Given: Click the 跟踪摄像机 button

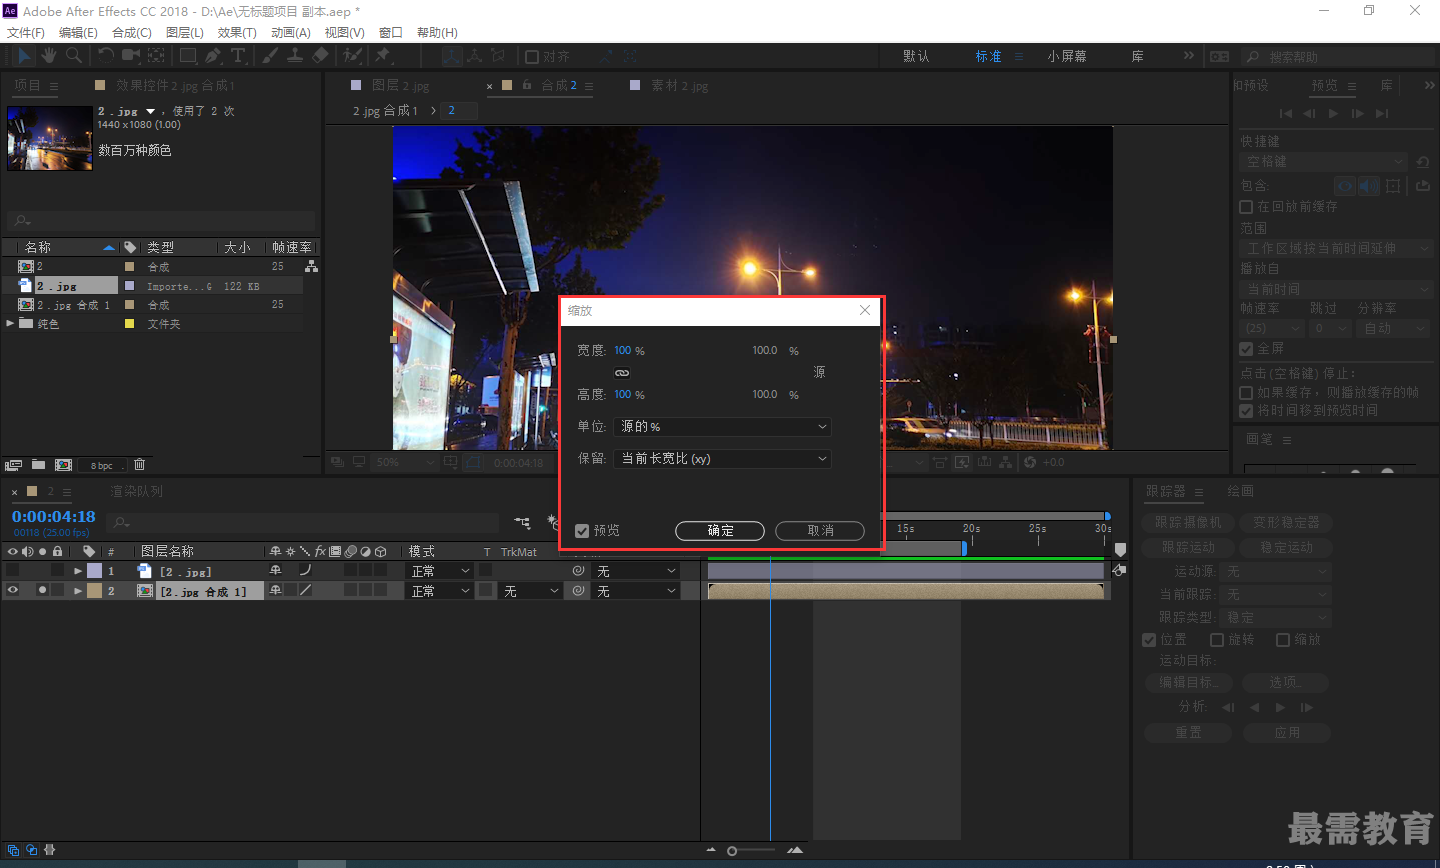Looking at the screenshot, I should 1188,523.
